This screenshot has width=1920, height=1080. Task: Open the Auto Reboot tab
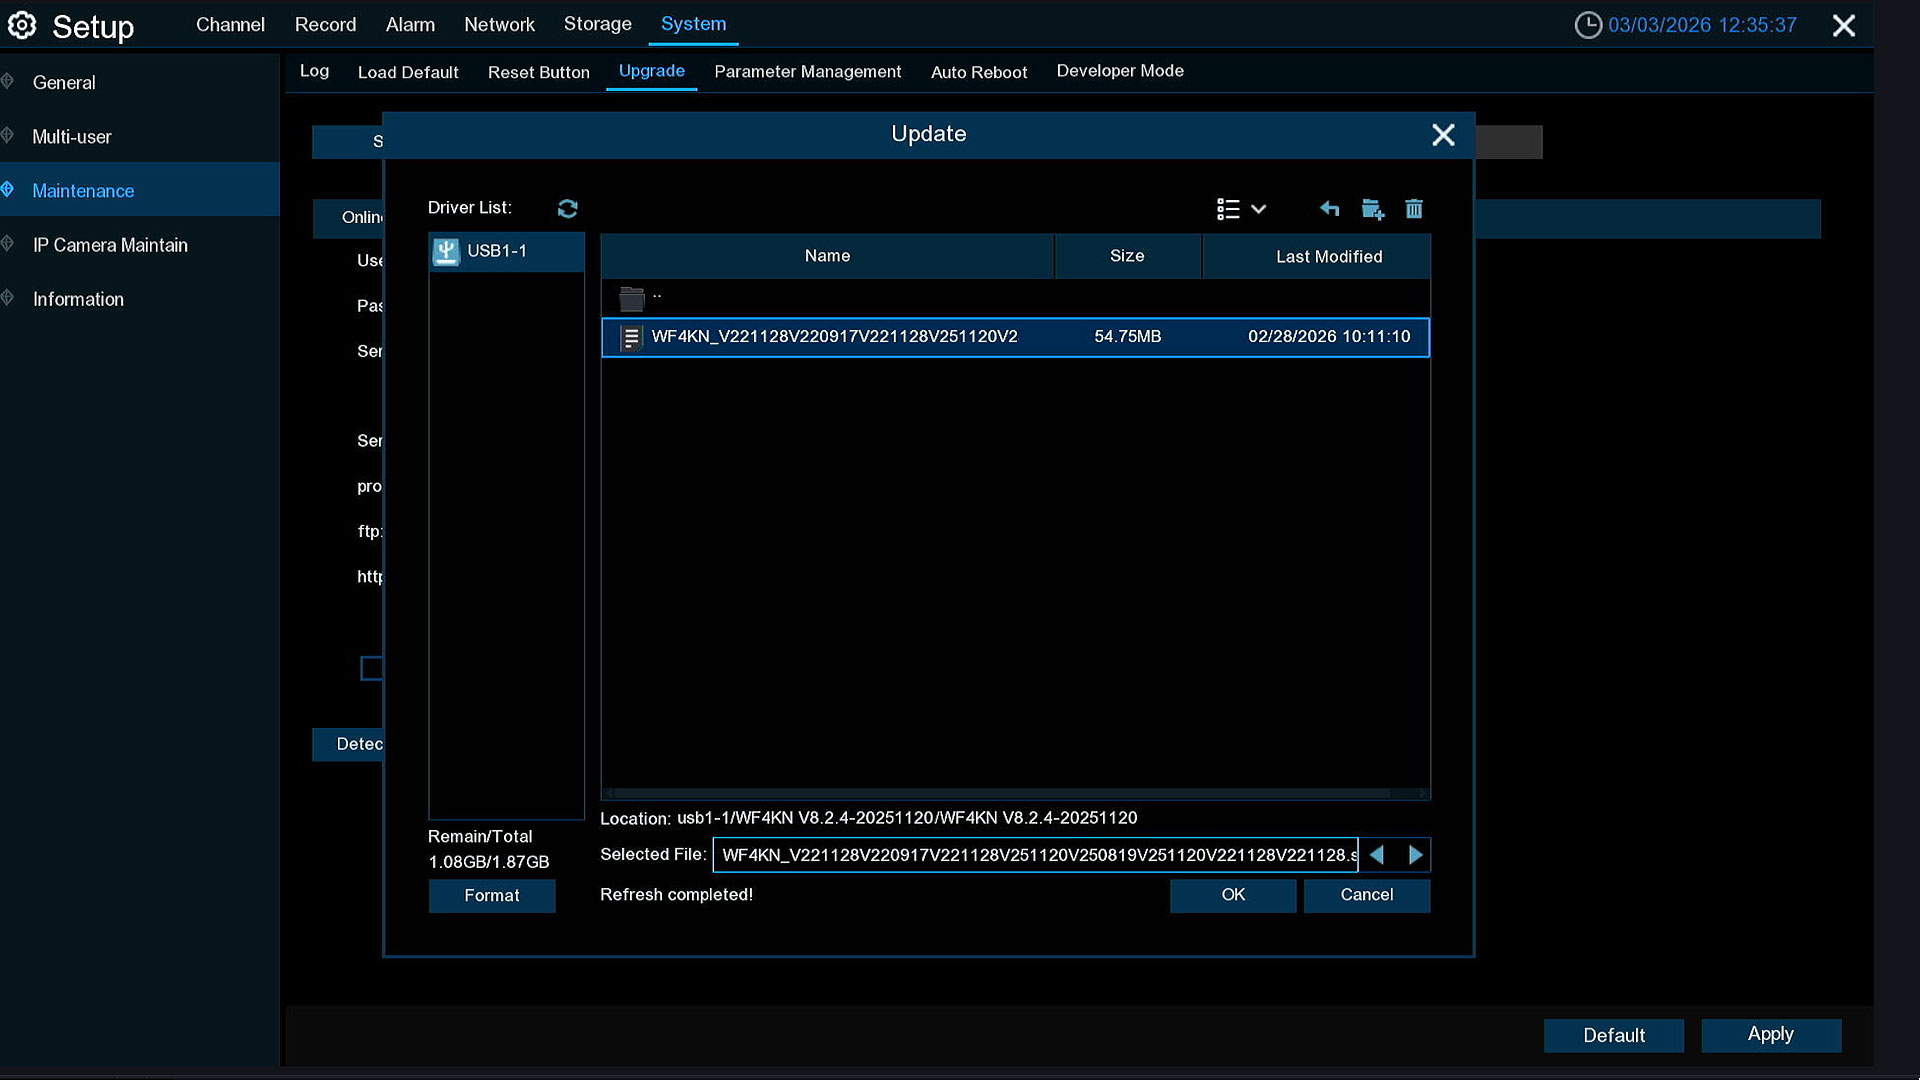978,72
